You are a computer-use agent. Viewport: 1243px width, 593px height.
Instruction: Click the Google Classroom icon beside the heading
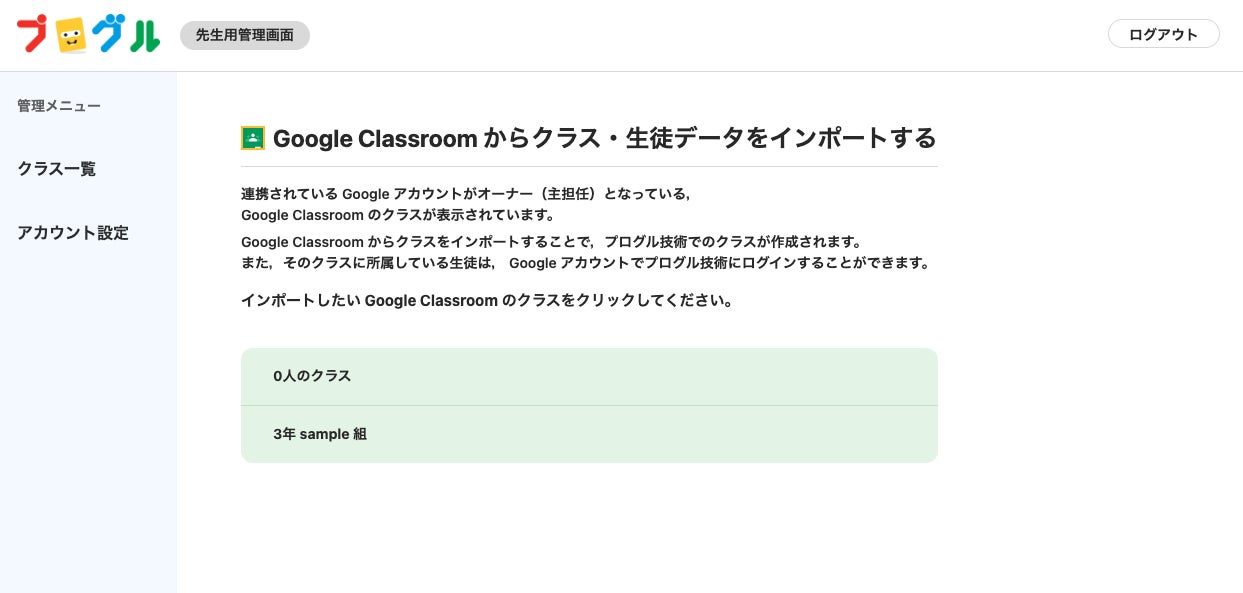point(253,138)
